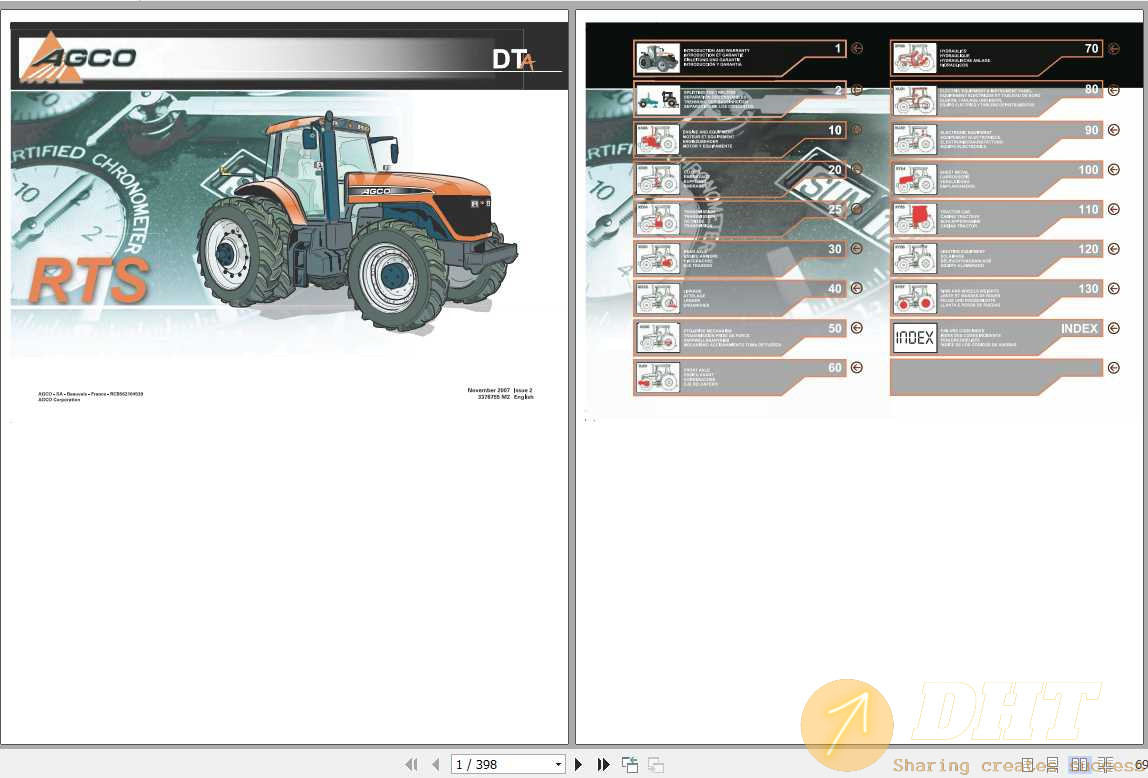Open the INDEX chapter entry

coord(995,337)
